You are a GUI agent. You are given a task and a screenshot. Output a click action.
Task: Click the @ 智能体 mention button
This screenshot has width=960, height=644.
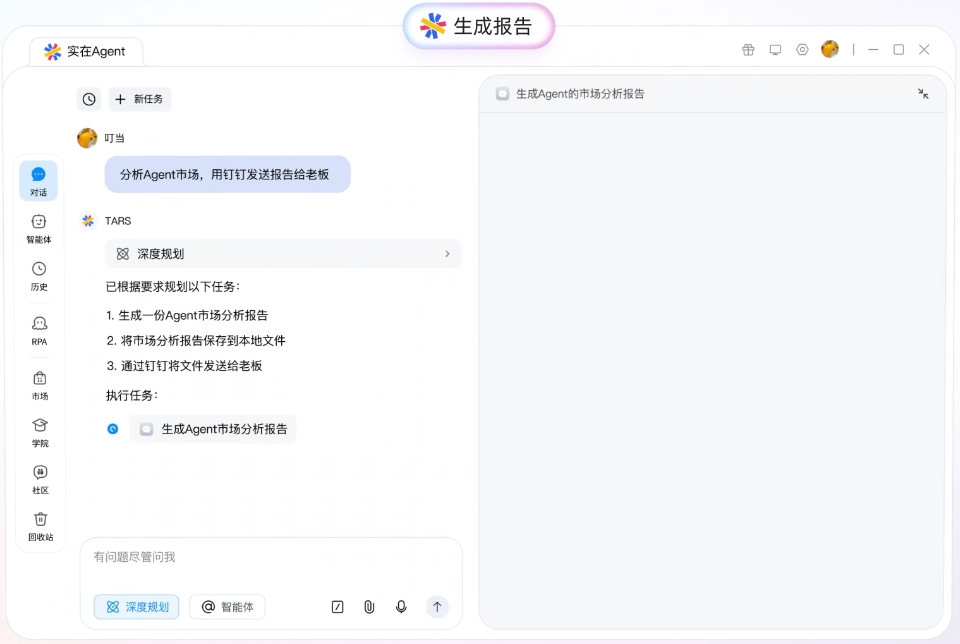click(x=227, y=607)
